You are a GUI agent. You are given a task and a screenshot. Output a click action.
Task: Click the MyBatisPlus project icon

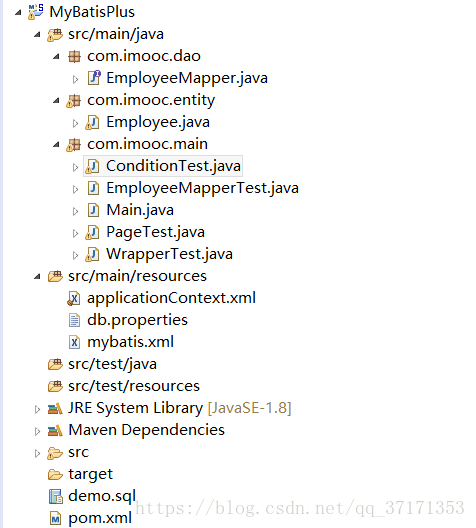36,12
